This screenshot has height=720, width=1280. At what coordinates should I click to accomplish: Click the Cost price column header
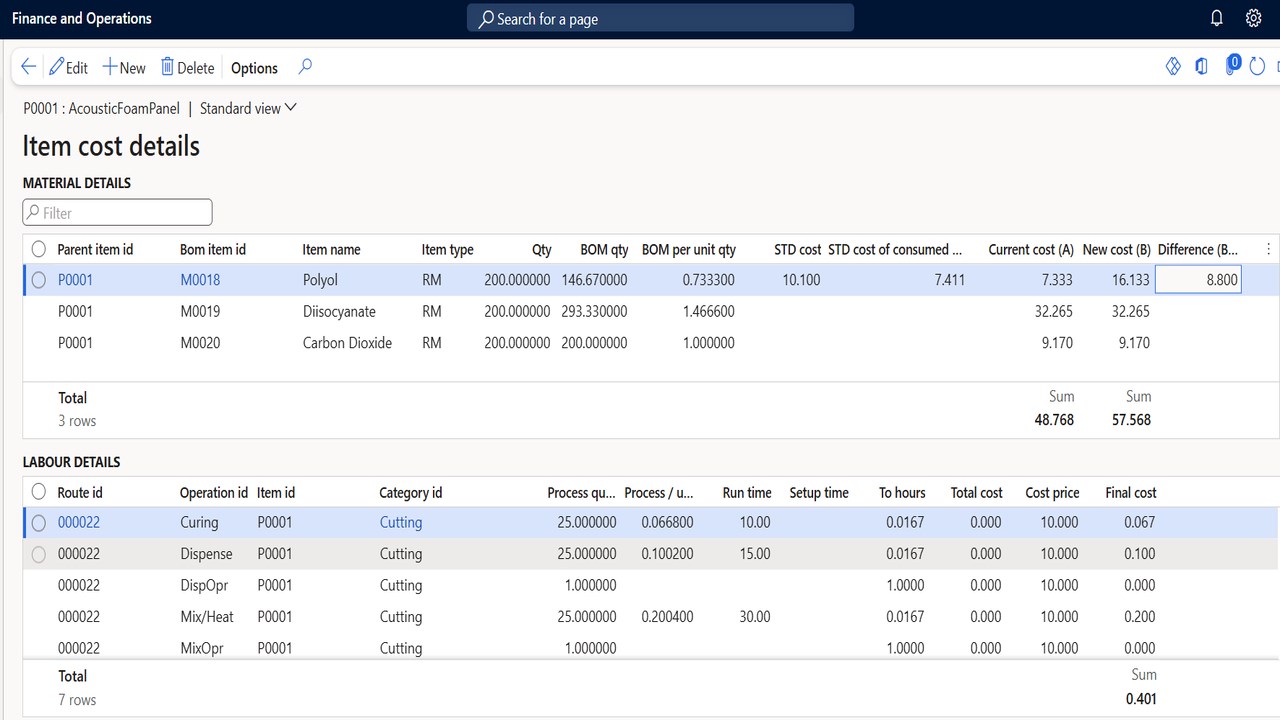point(1052,492)
